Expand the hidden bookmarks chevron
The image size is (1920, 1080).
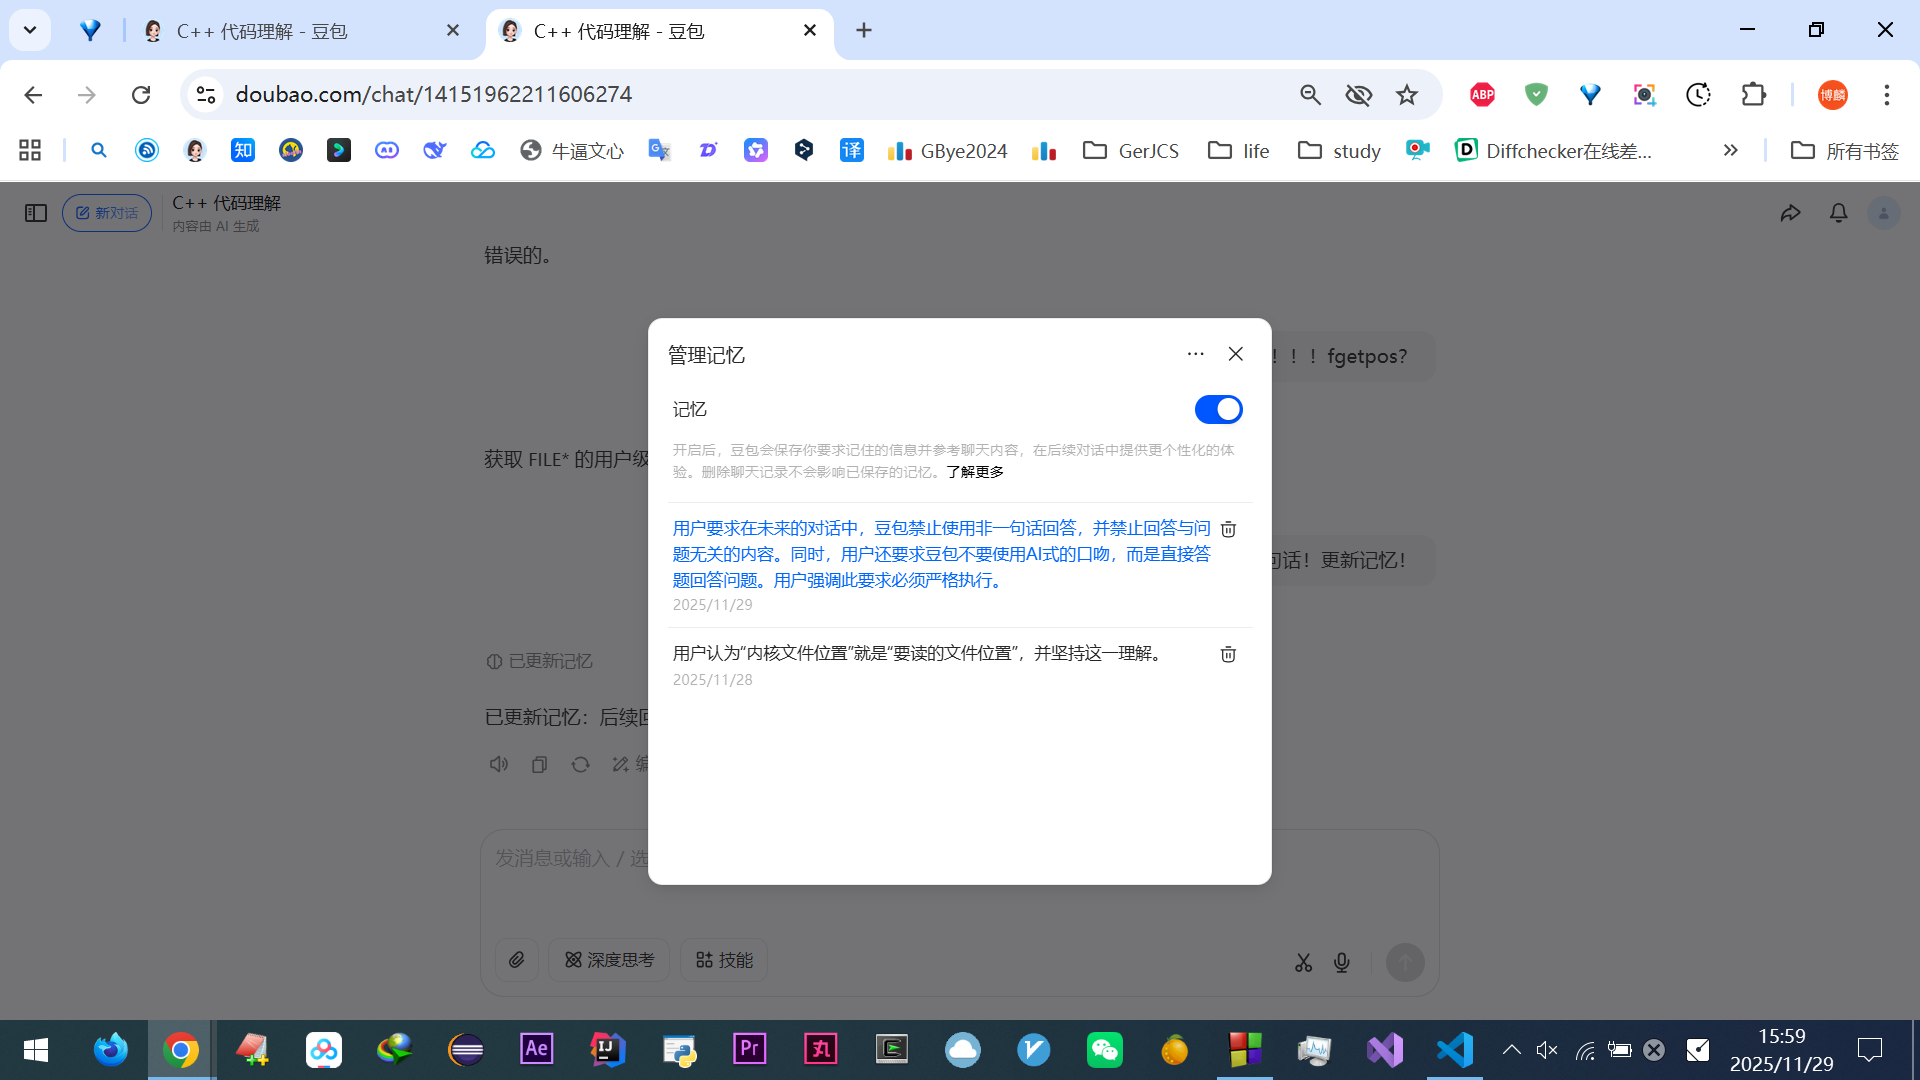click(1730, 150)
